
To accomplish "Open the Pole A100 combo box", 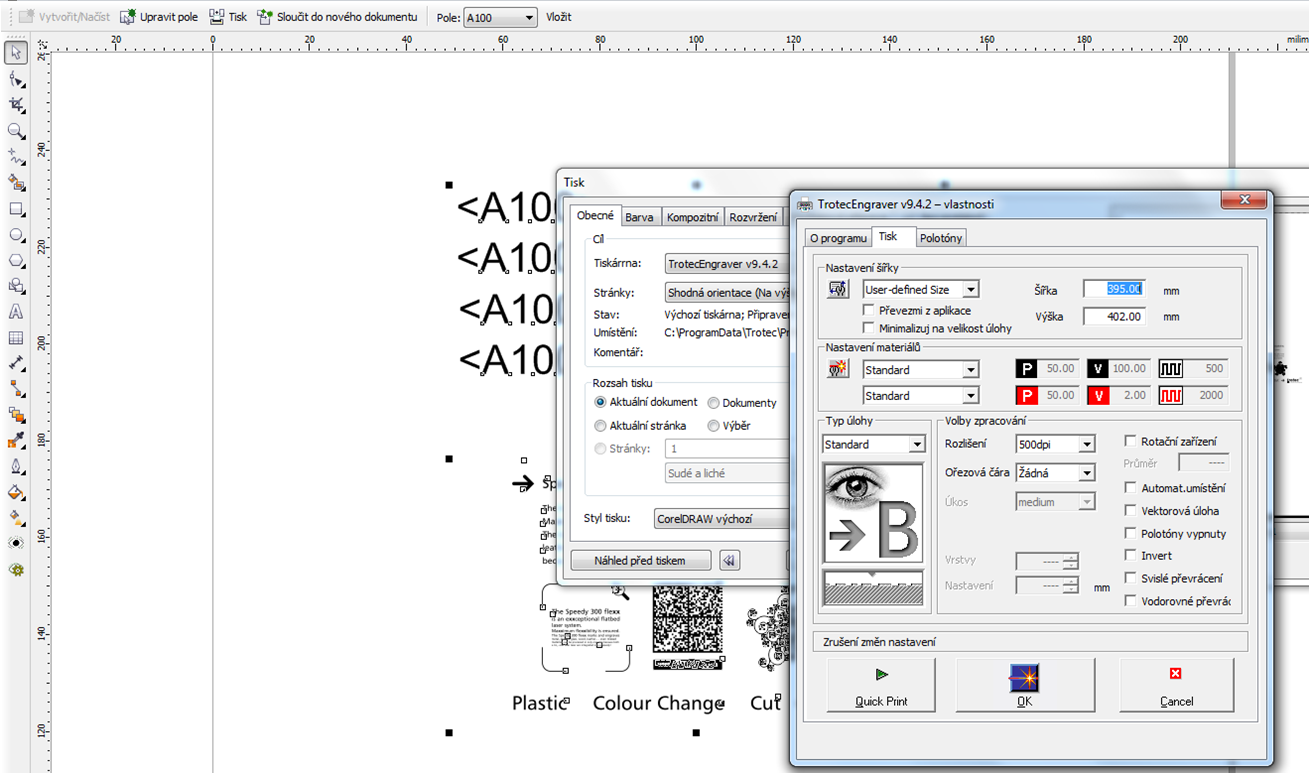I will (x=528, y=18).
